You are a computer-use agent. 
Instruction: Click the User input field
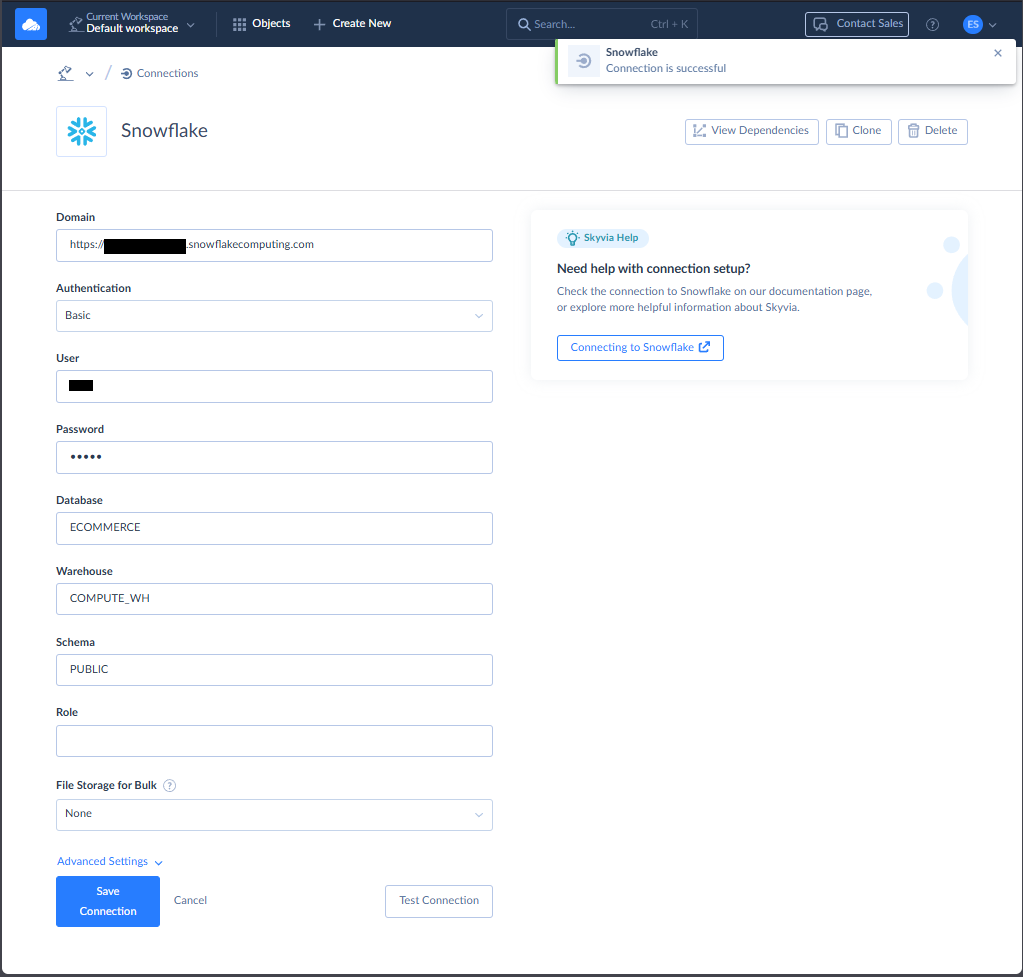click(x=274, y=386)
